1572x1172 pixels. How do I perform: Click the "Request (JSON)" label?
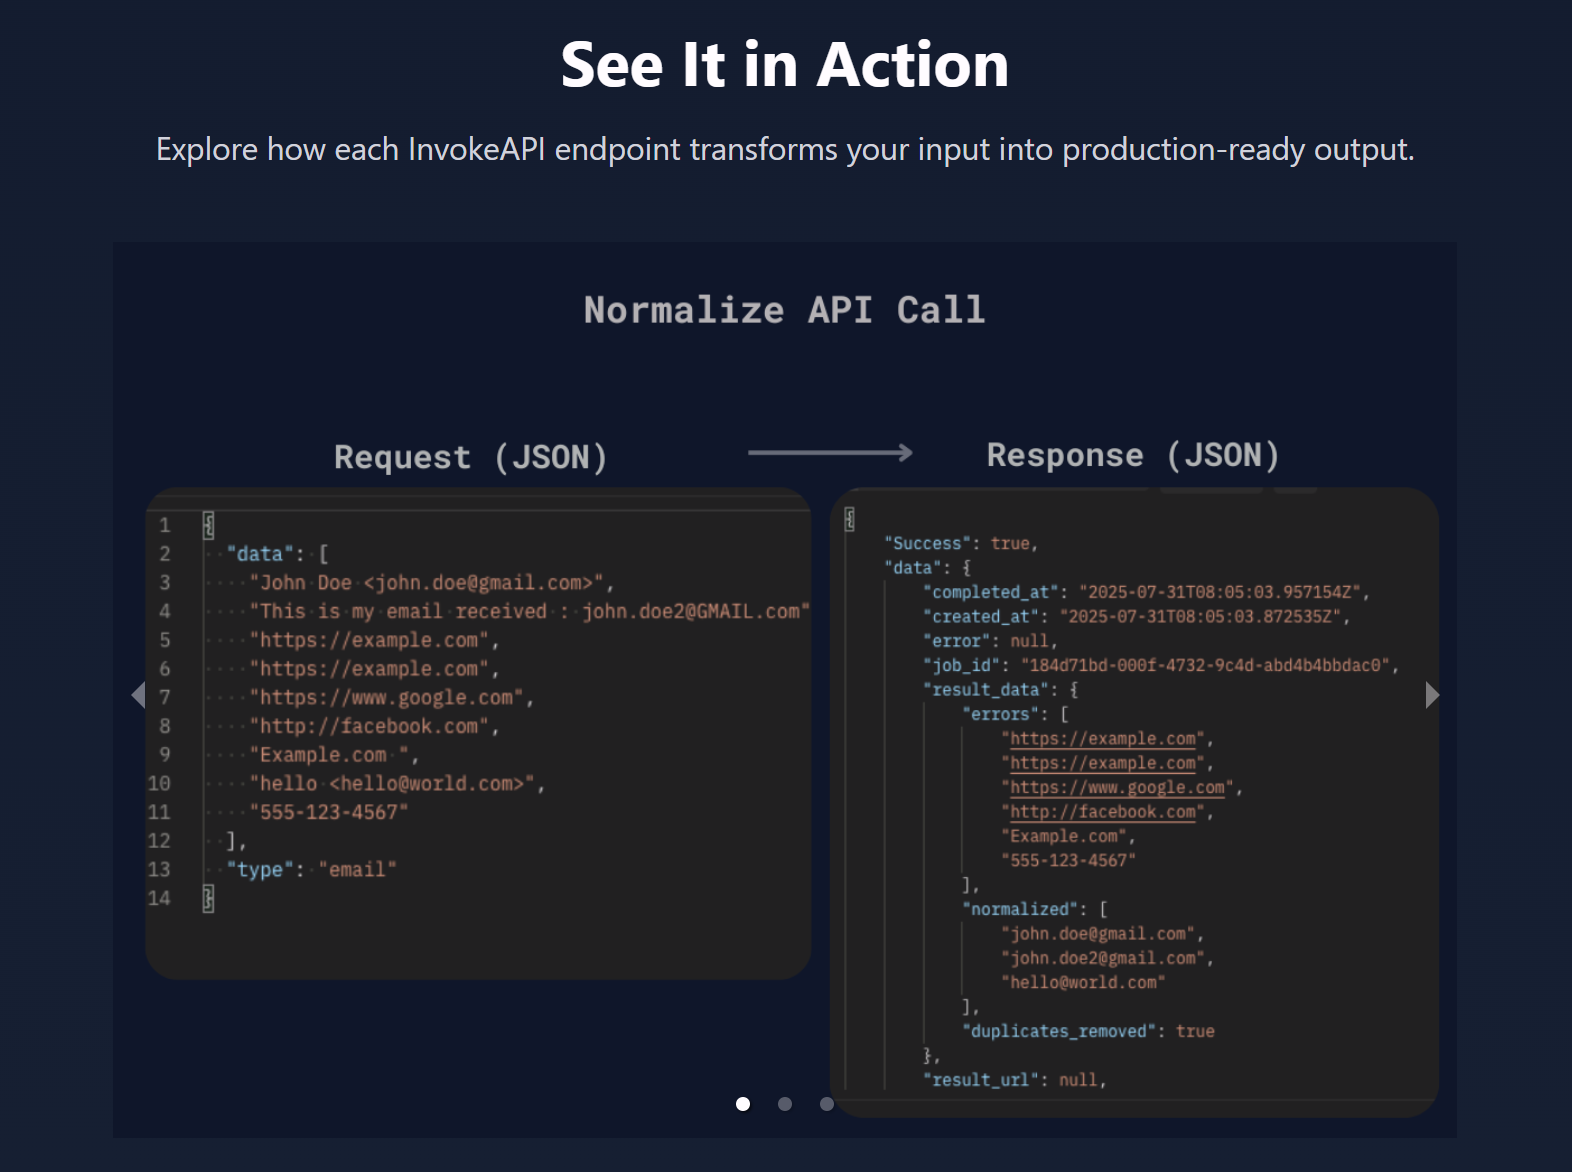471,457
